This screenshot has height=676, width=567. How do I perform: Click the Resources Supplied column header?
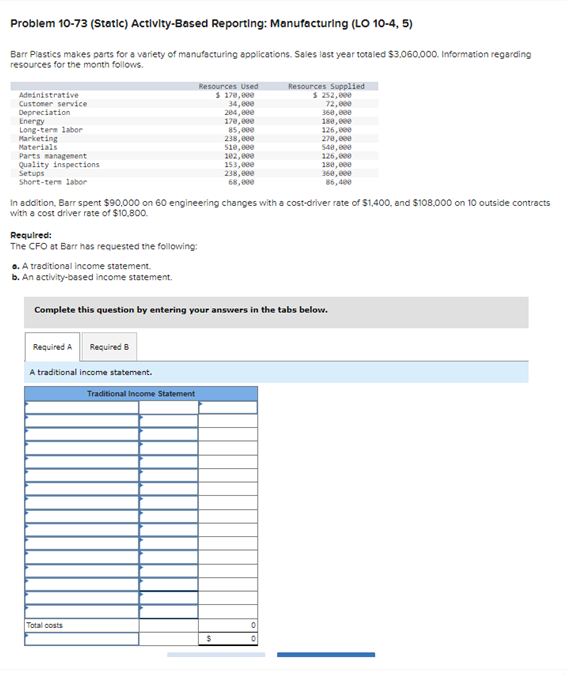[x=326, y=86]
